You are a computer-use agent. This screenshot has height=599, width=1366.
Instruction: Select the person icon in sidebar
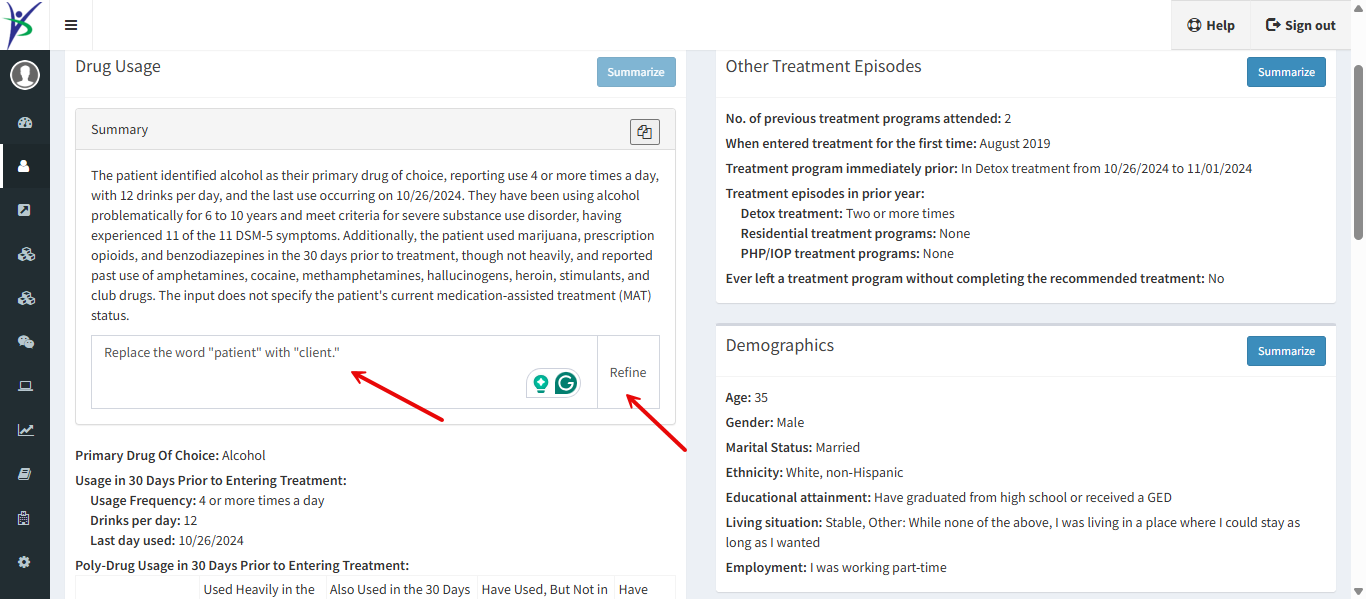click(x=25, y=167)
